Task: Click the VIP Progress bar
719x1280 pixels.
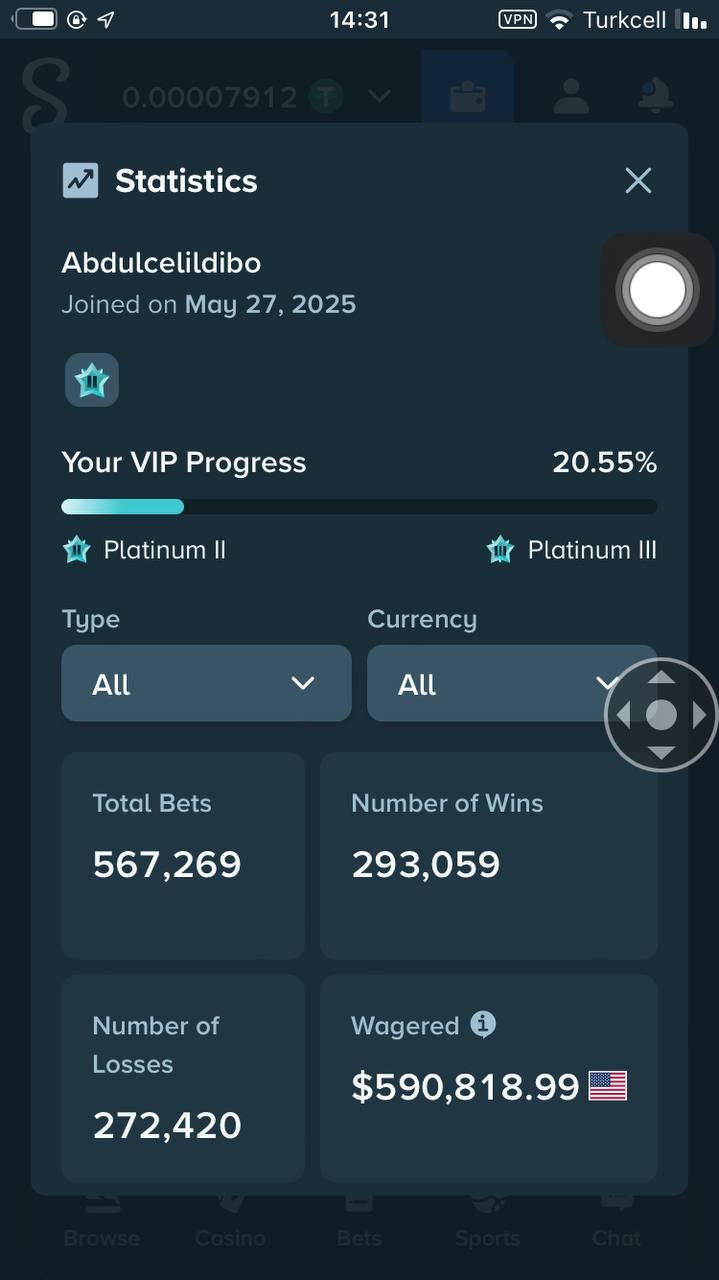Action: [359, 507]
